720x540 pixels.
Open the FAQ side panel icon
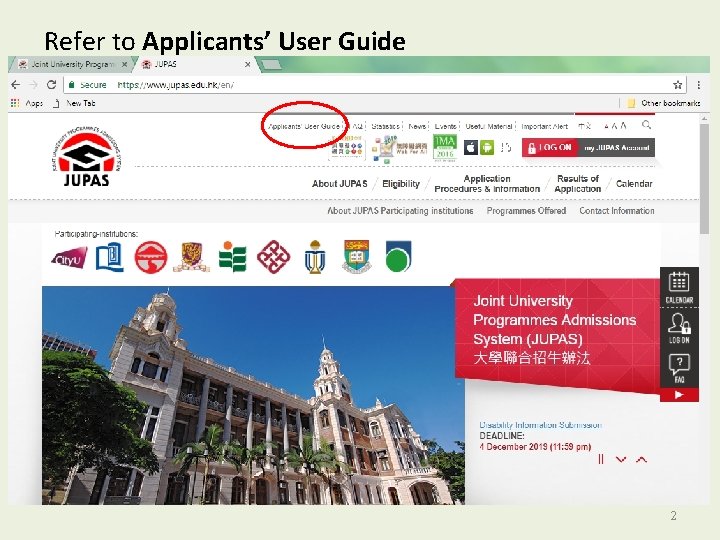pos(679,367)
